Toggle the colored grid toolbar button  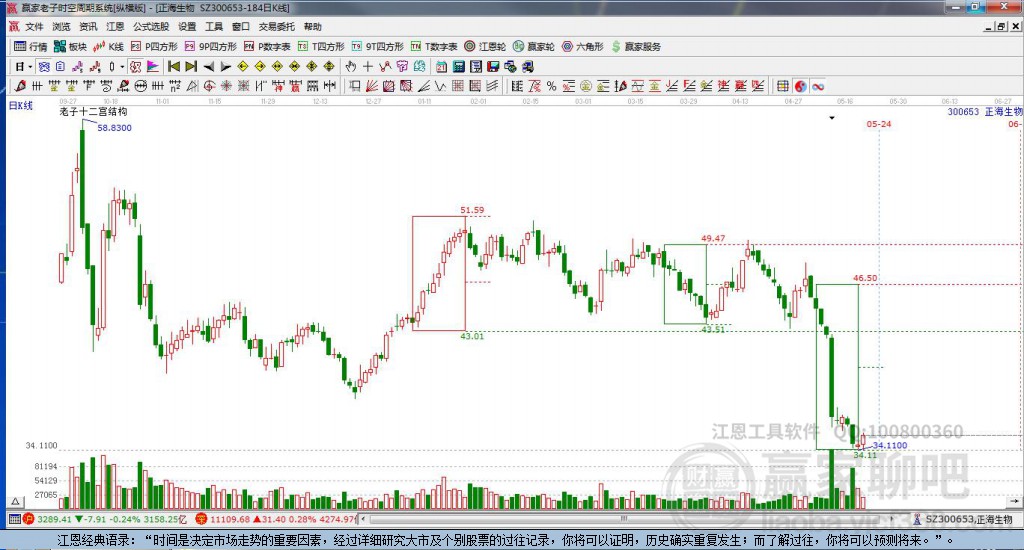point(782,86)
